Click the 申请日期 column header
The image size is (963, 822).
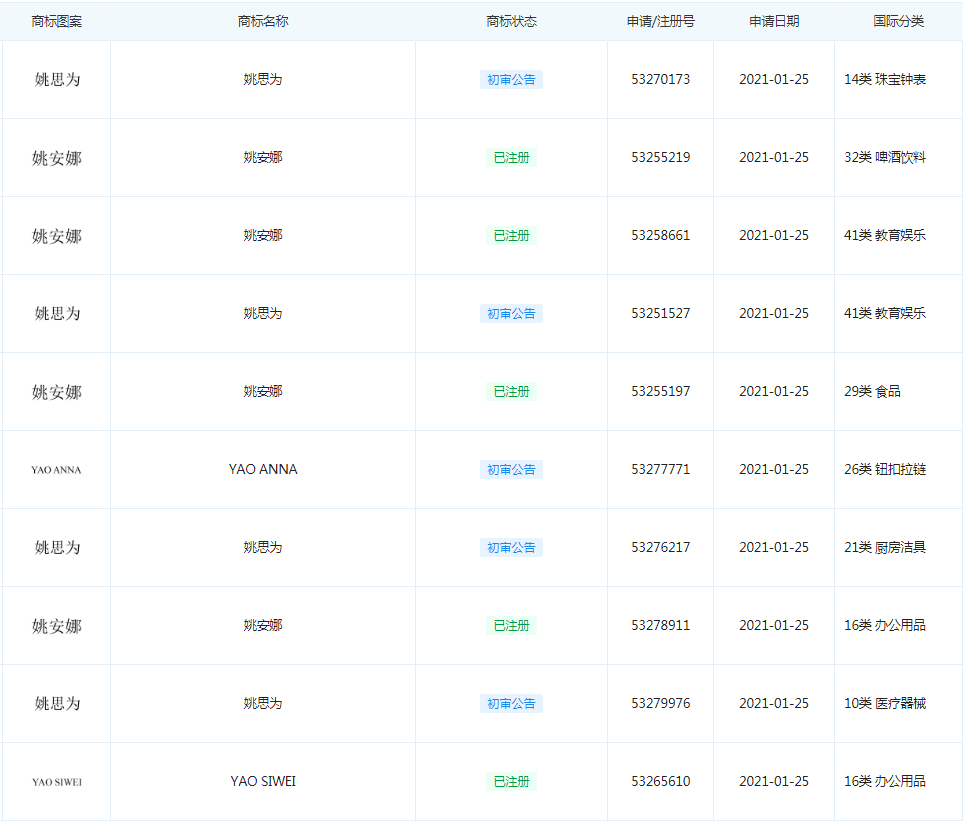774,22
